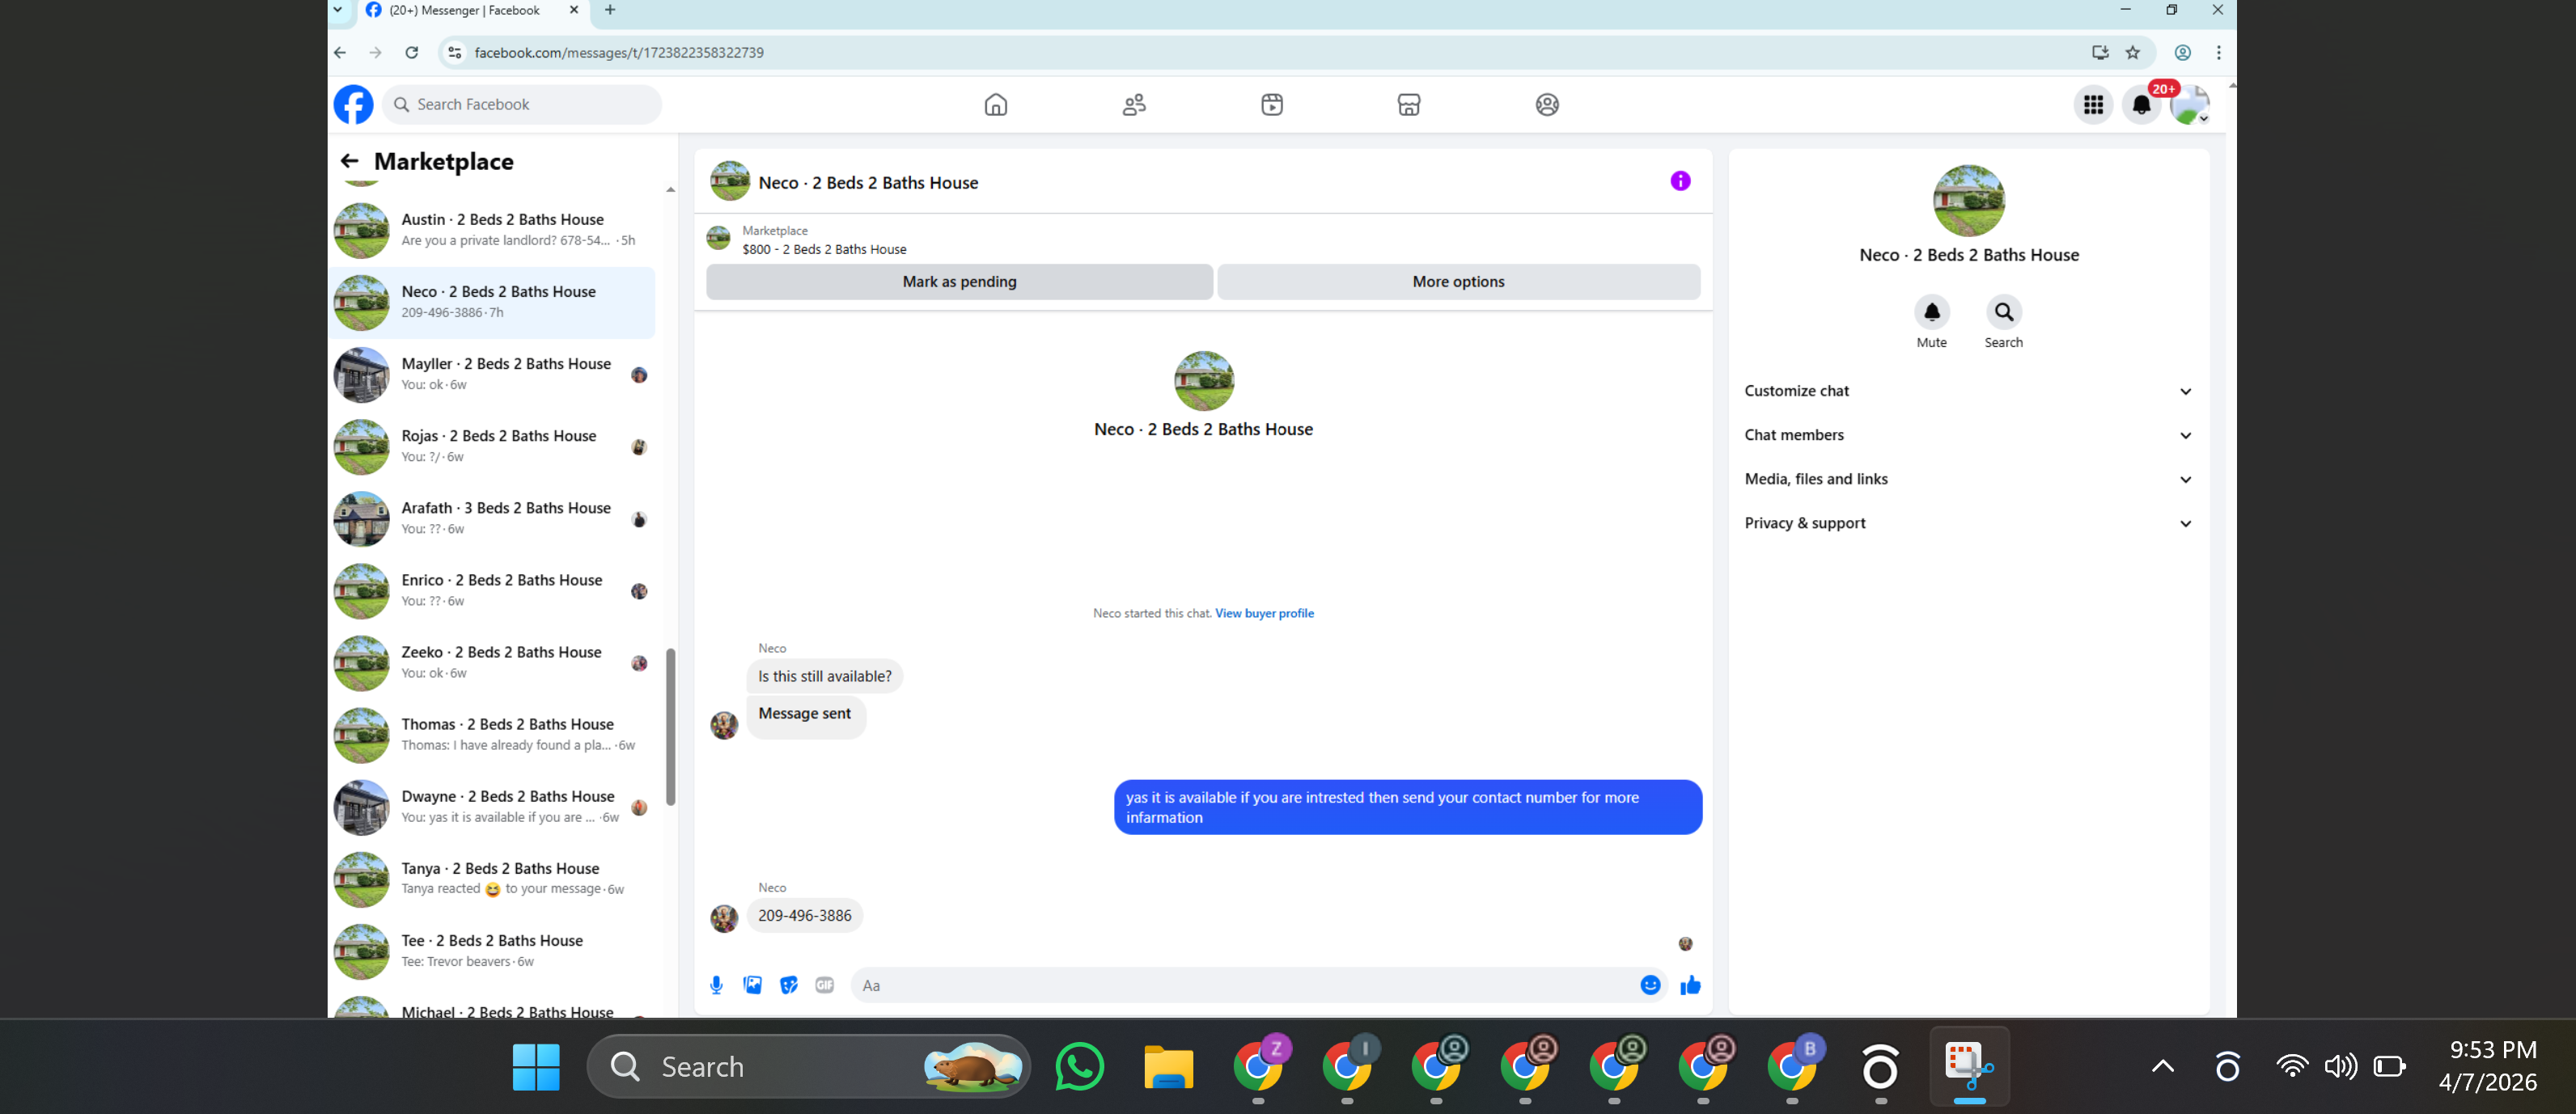Open Chrome's three-dot menu

pyautogui.click(x=2219, y=52)
